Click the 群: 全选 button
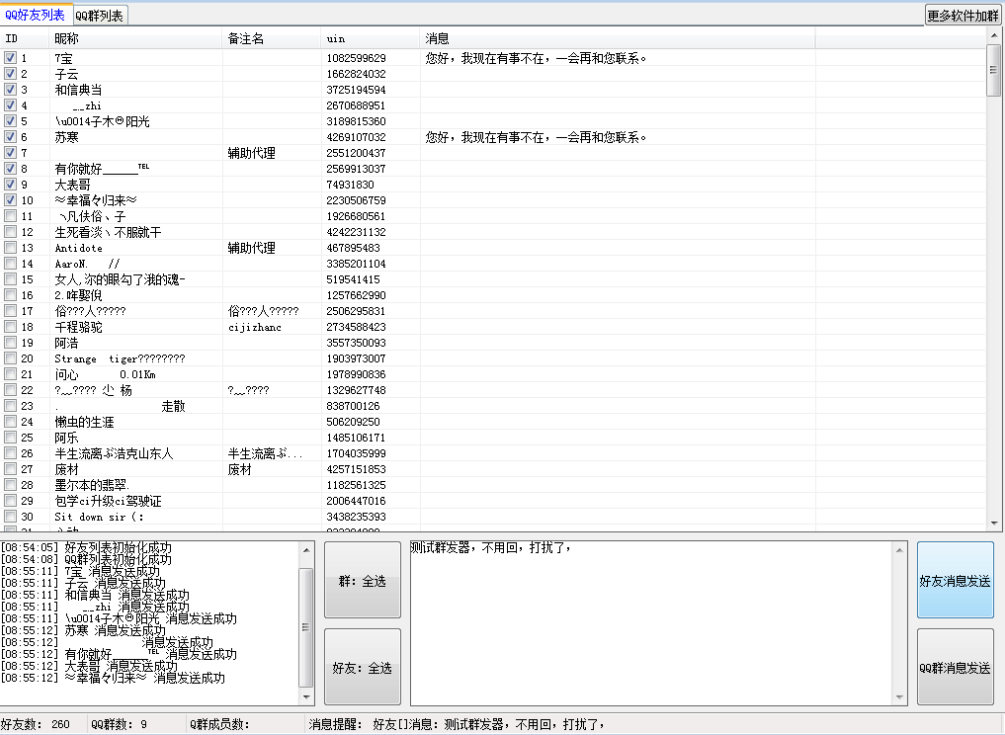This screenshot has width=1005, height=735. 362,581
